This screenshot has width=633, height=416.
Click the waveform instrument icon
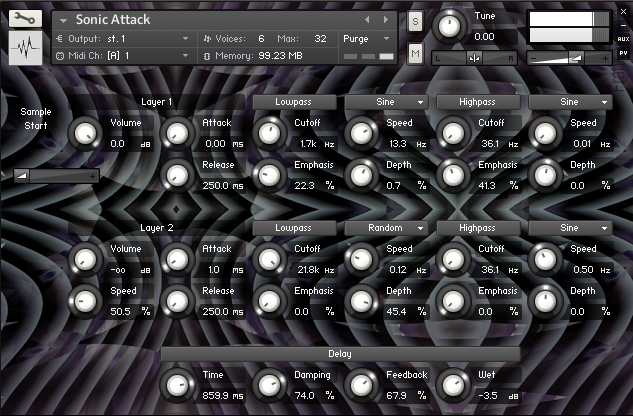point(25,48)
